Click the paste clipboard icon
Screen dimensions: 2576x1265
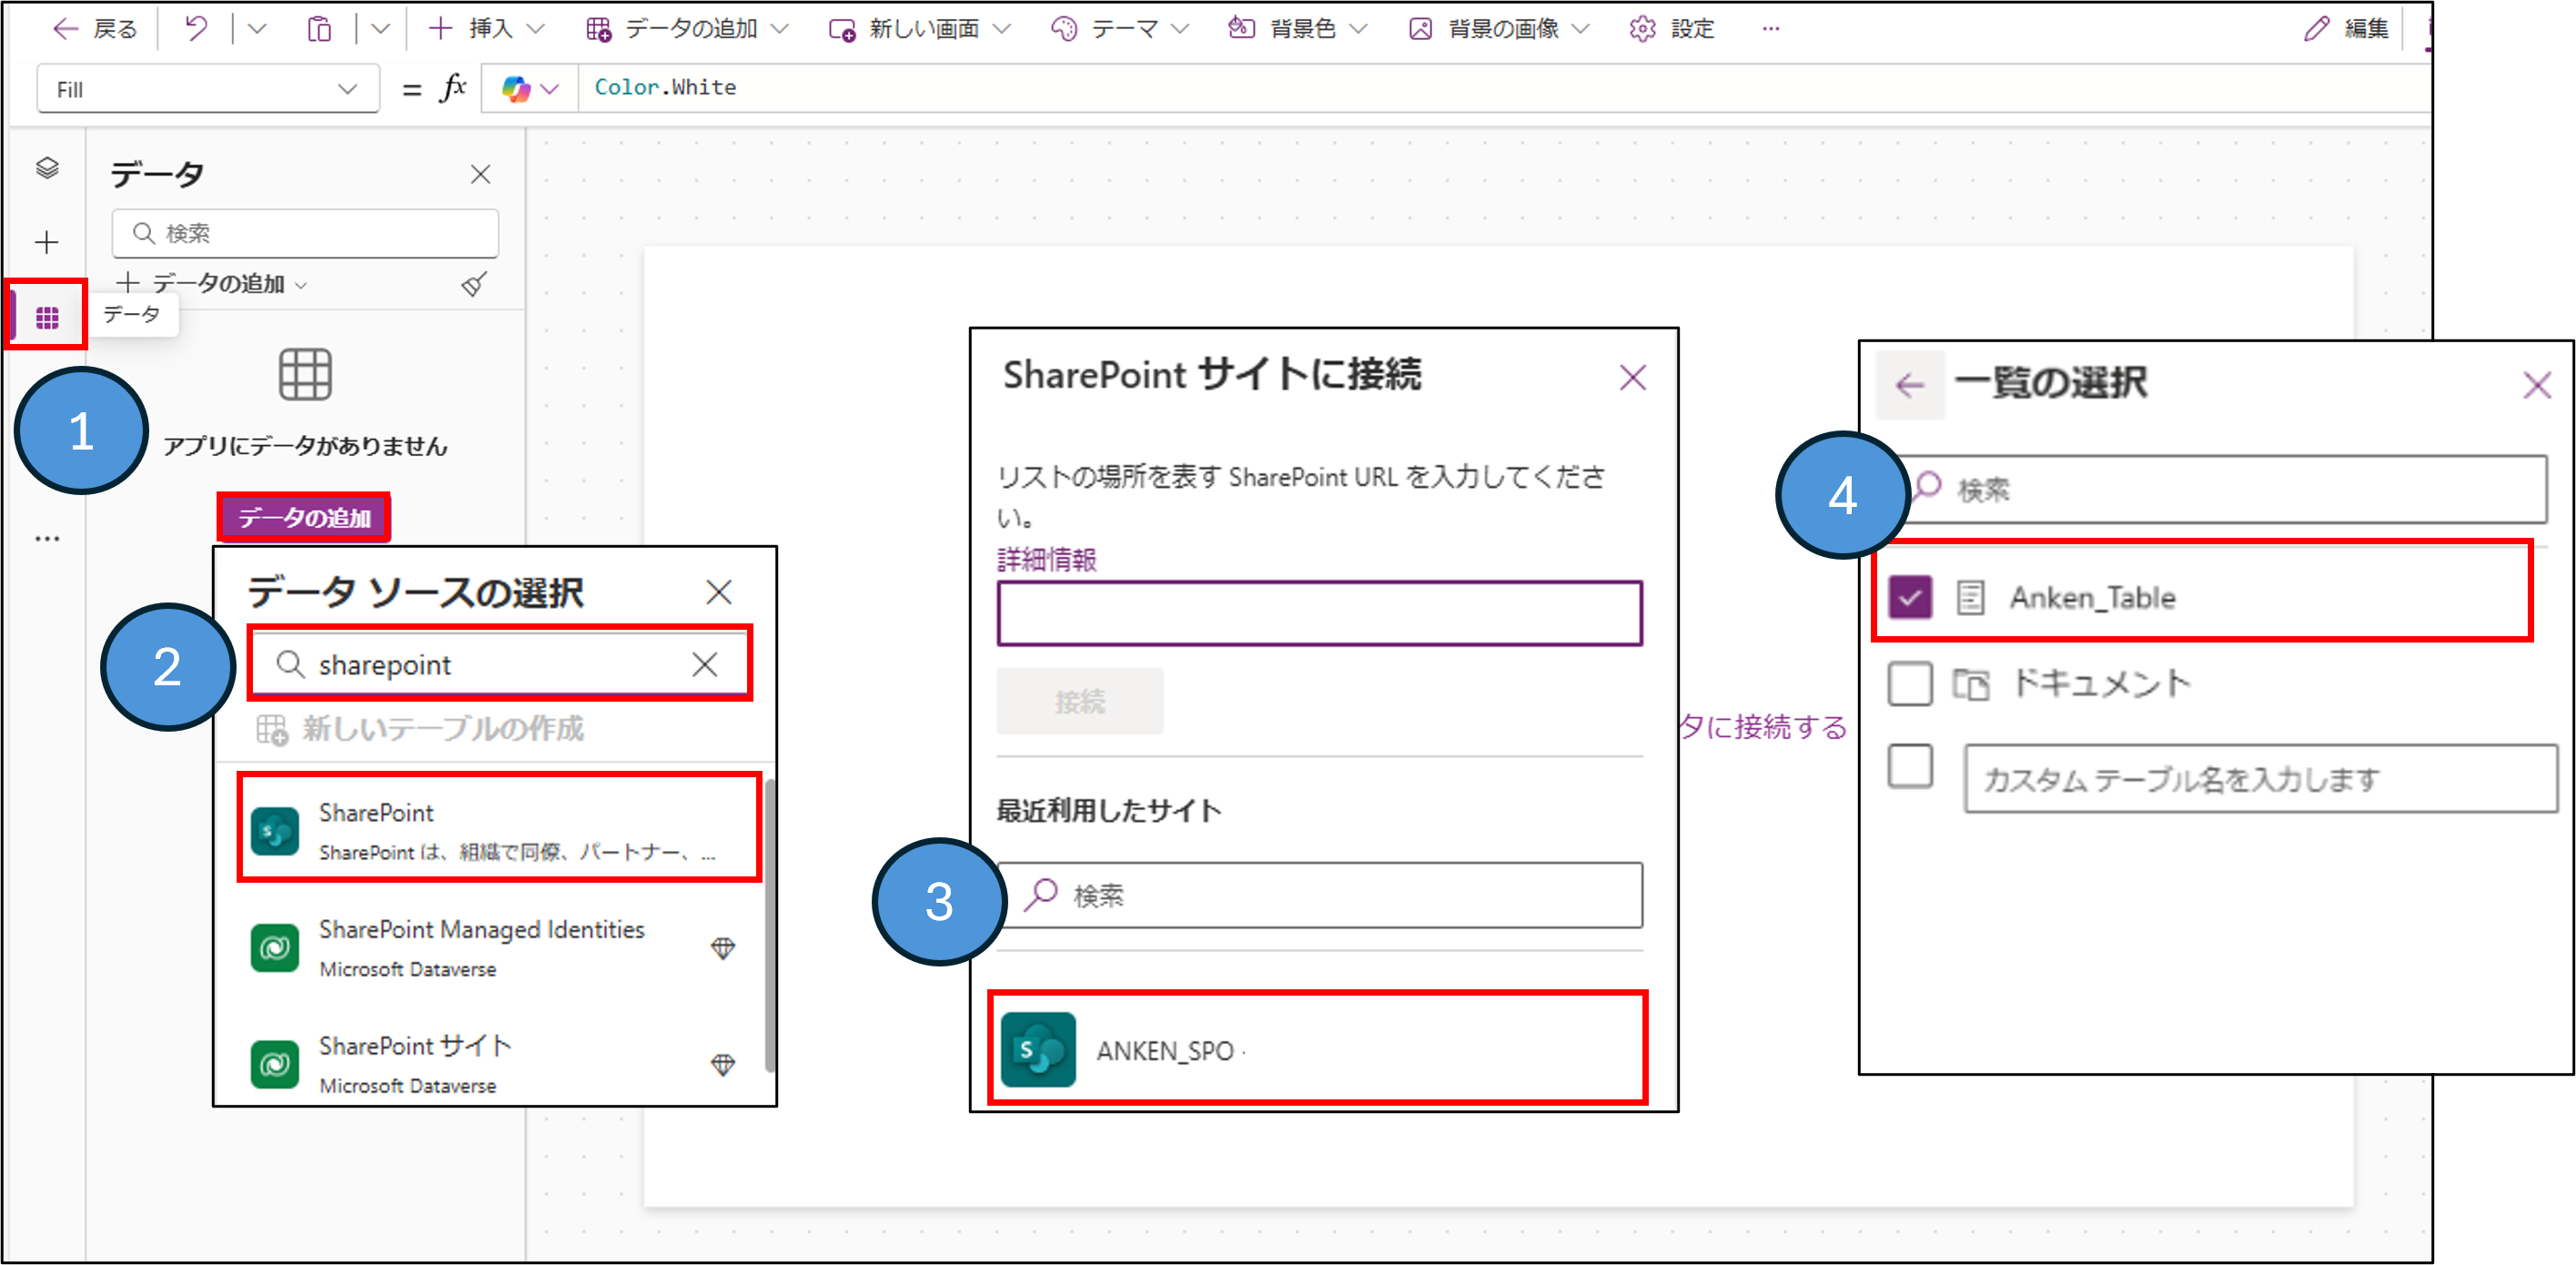tap(319, 29)
